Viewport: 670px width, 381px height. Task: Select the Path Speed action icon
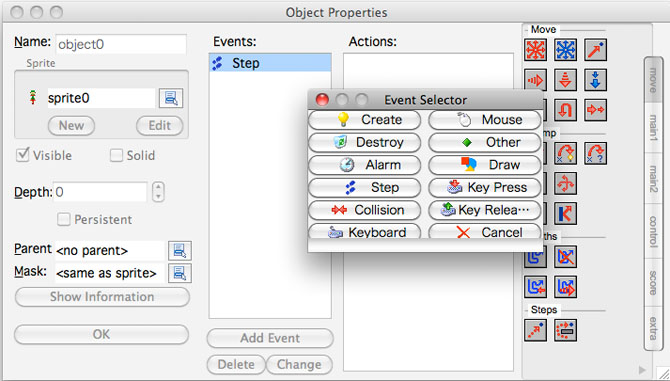(x=565, y=287)
